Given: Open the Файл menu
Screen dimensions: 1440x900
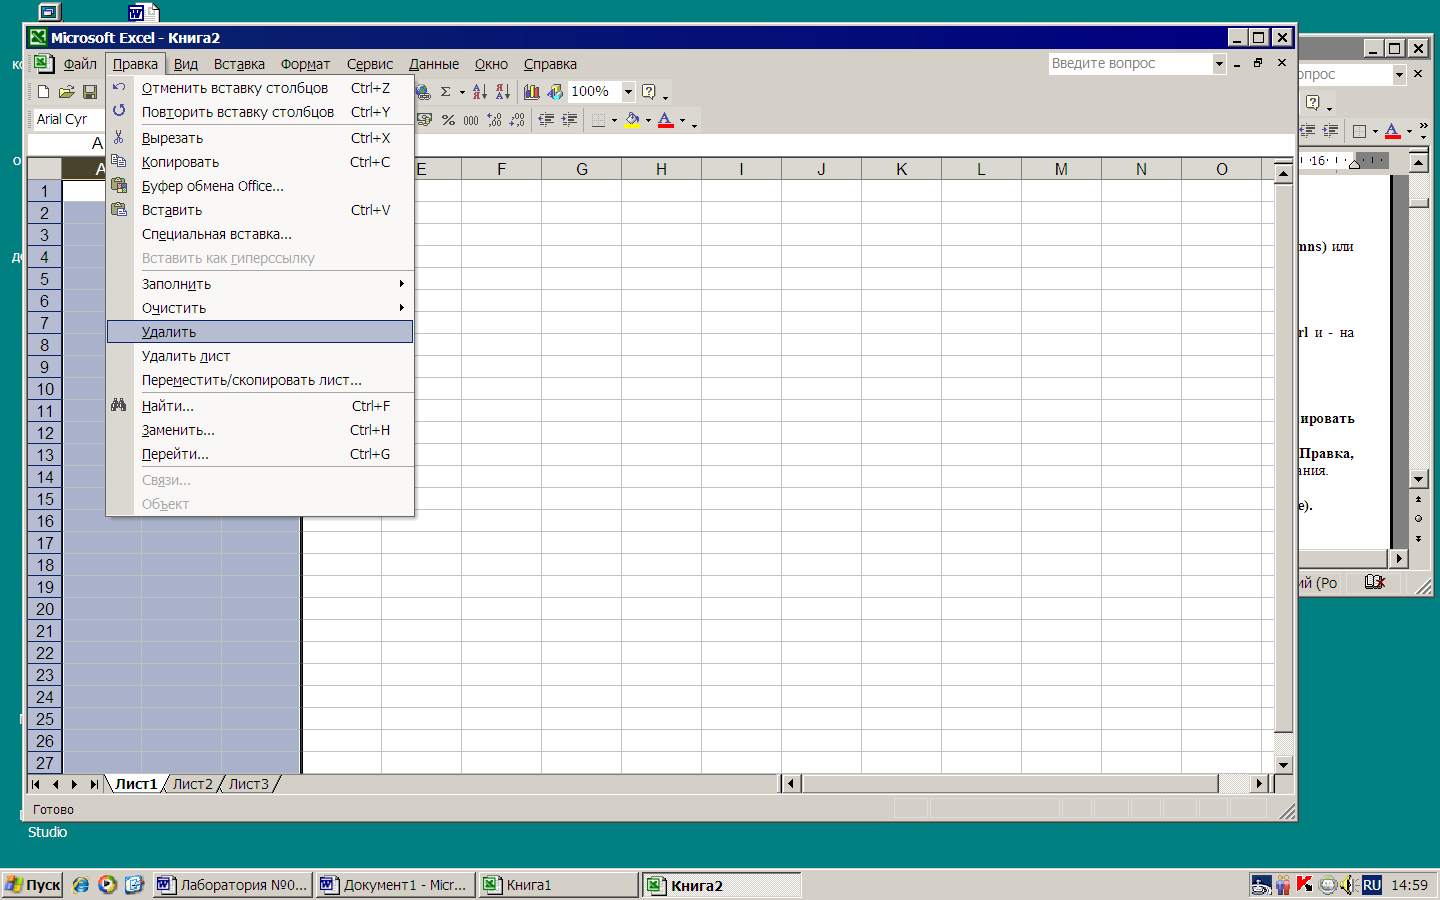Looking at the screenshot, I should 80,64.
